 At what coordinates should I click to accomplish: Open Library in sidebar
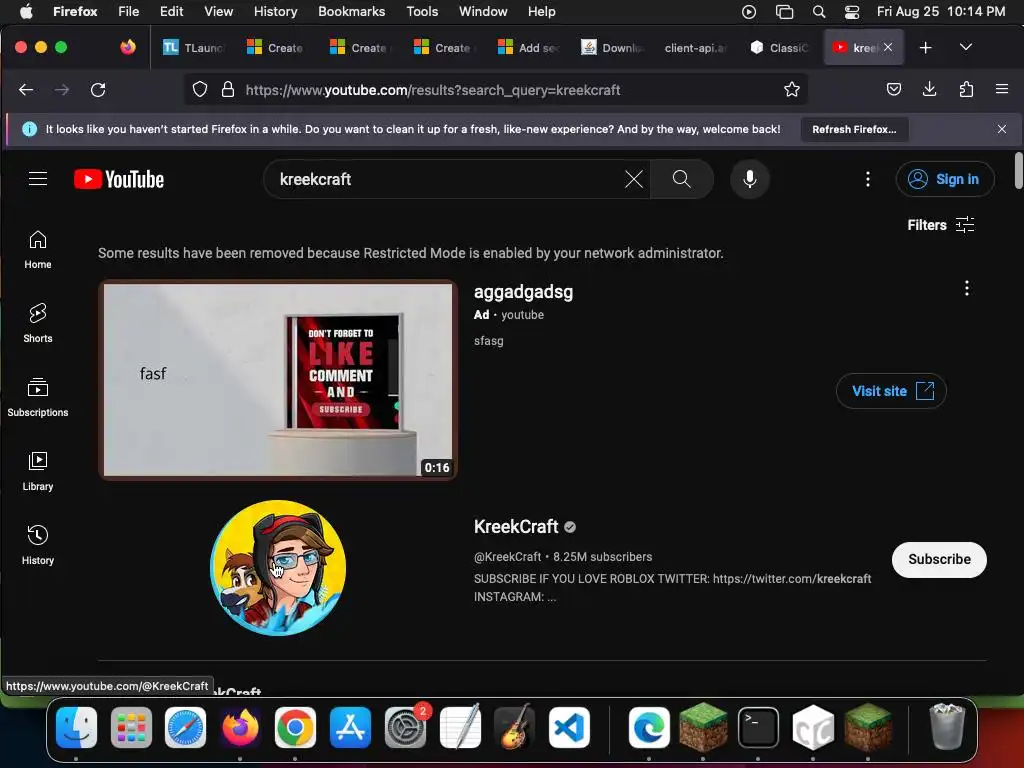pyautogui.click(x=38, y=472)
